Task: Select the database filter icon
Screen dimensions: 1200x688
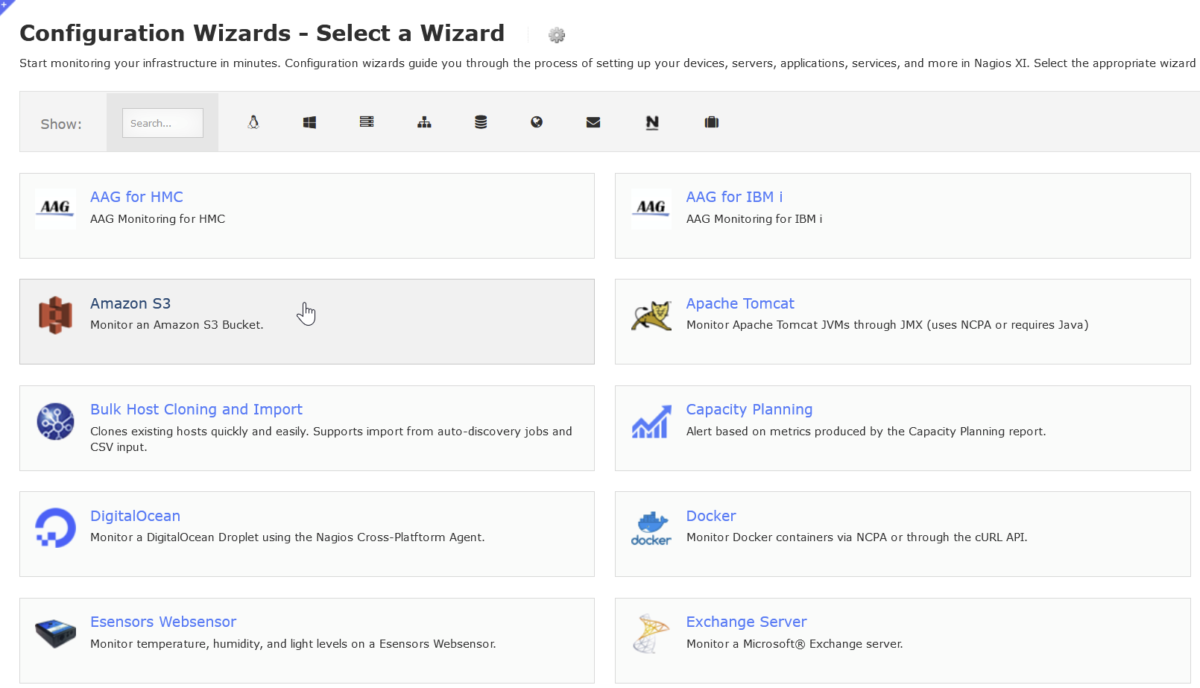Action: point(481,122)
